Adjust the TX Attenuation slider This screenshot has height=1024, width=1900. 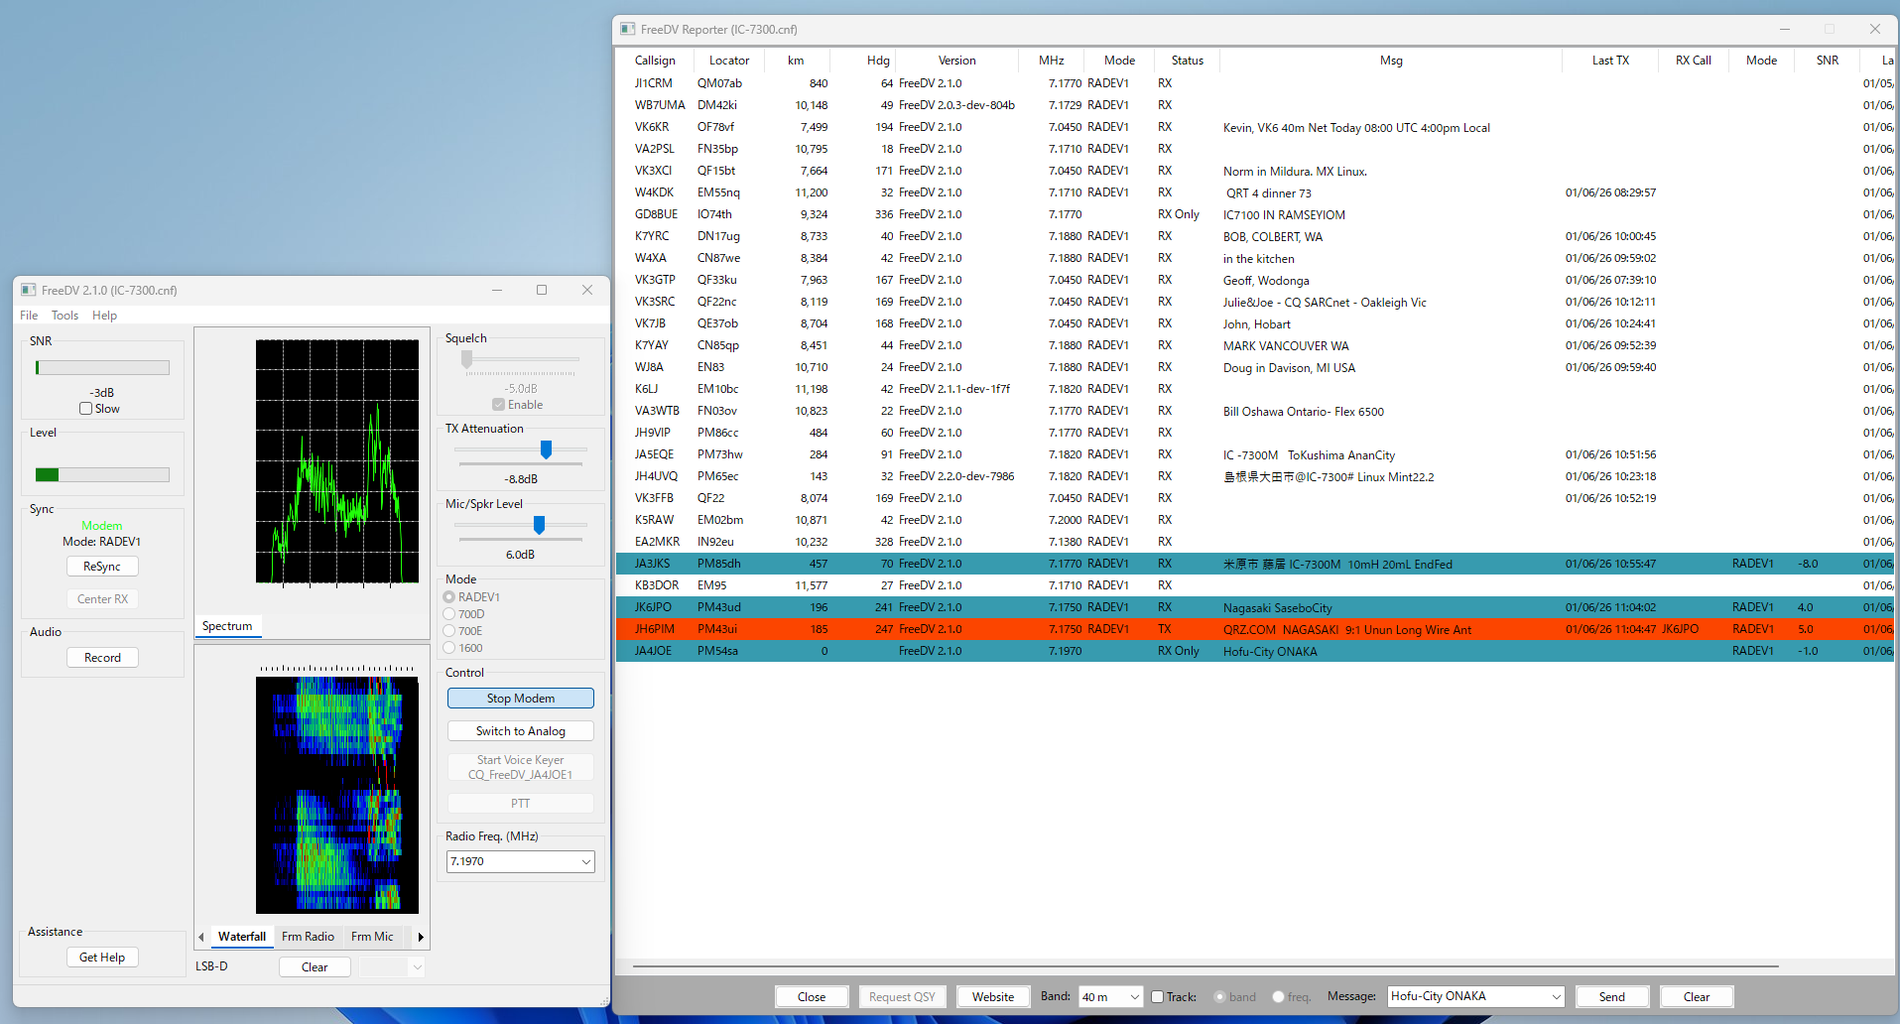(546, 450)
